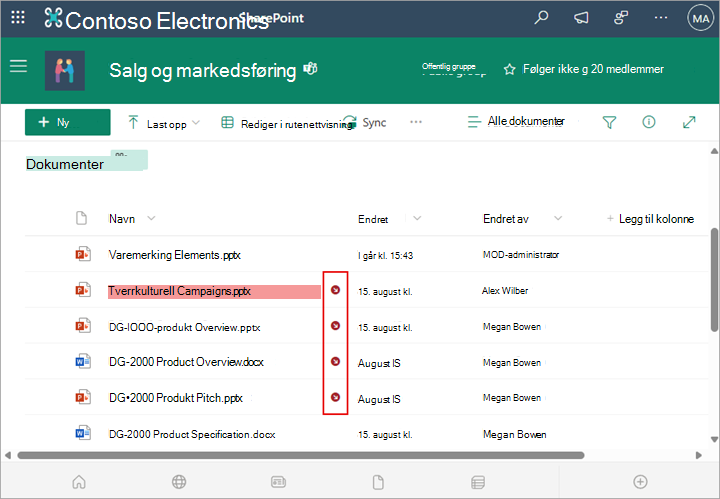Click red status icon for DG-2000 Product Overview

click(336, 361)
